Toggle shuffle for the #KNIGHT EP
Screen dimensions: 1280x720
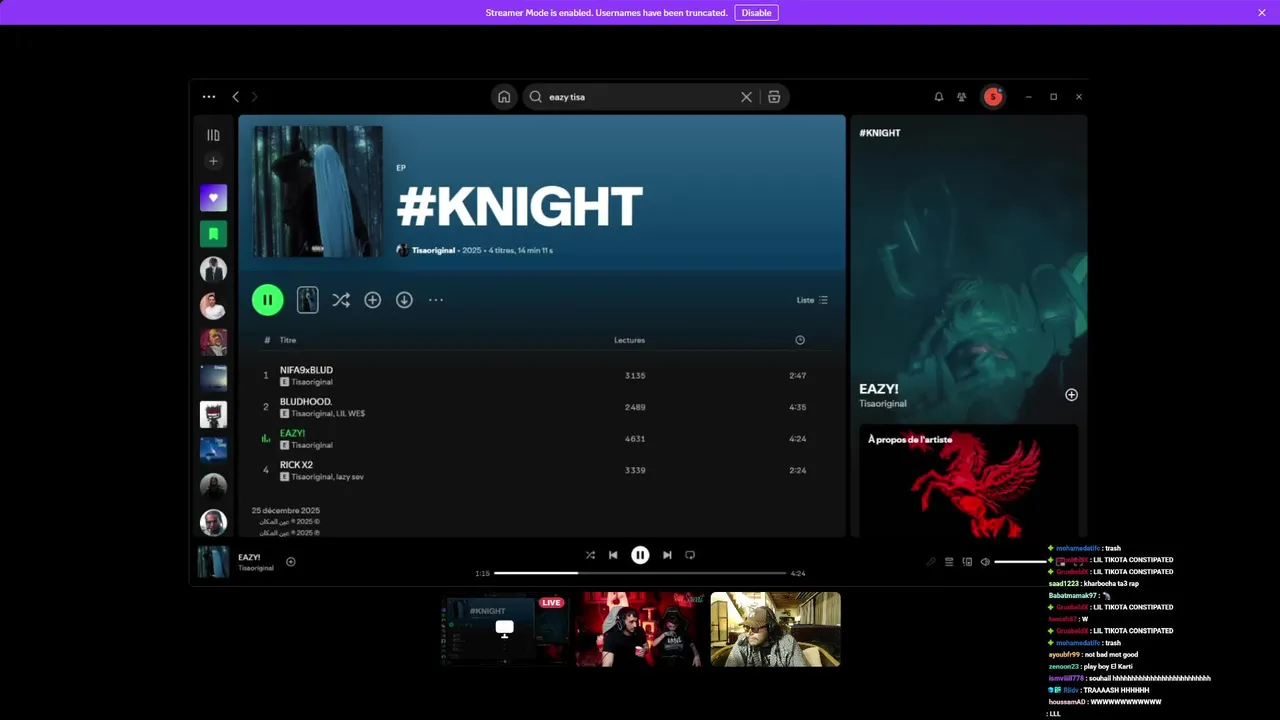coord(341,300)
